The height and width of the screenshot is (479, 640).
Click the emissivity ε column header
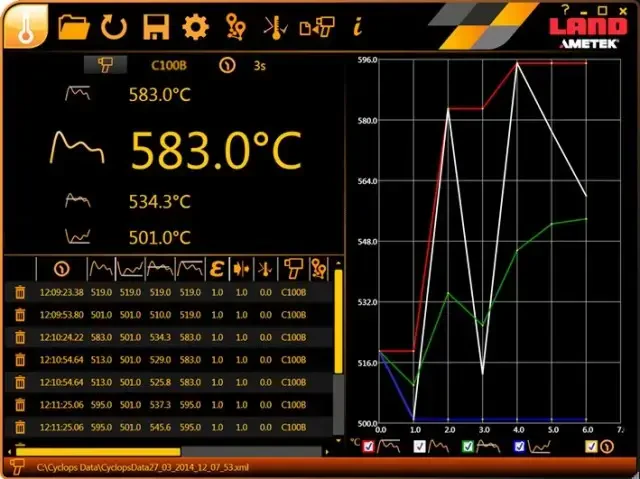218,269
